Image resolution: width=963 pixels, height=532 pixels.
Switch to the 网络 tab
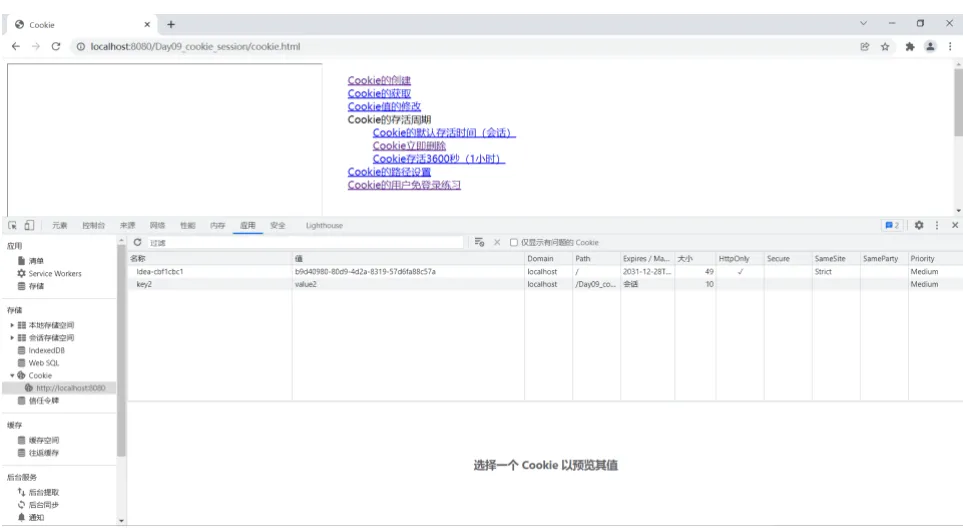click(x=157, y=225)
